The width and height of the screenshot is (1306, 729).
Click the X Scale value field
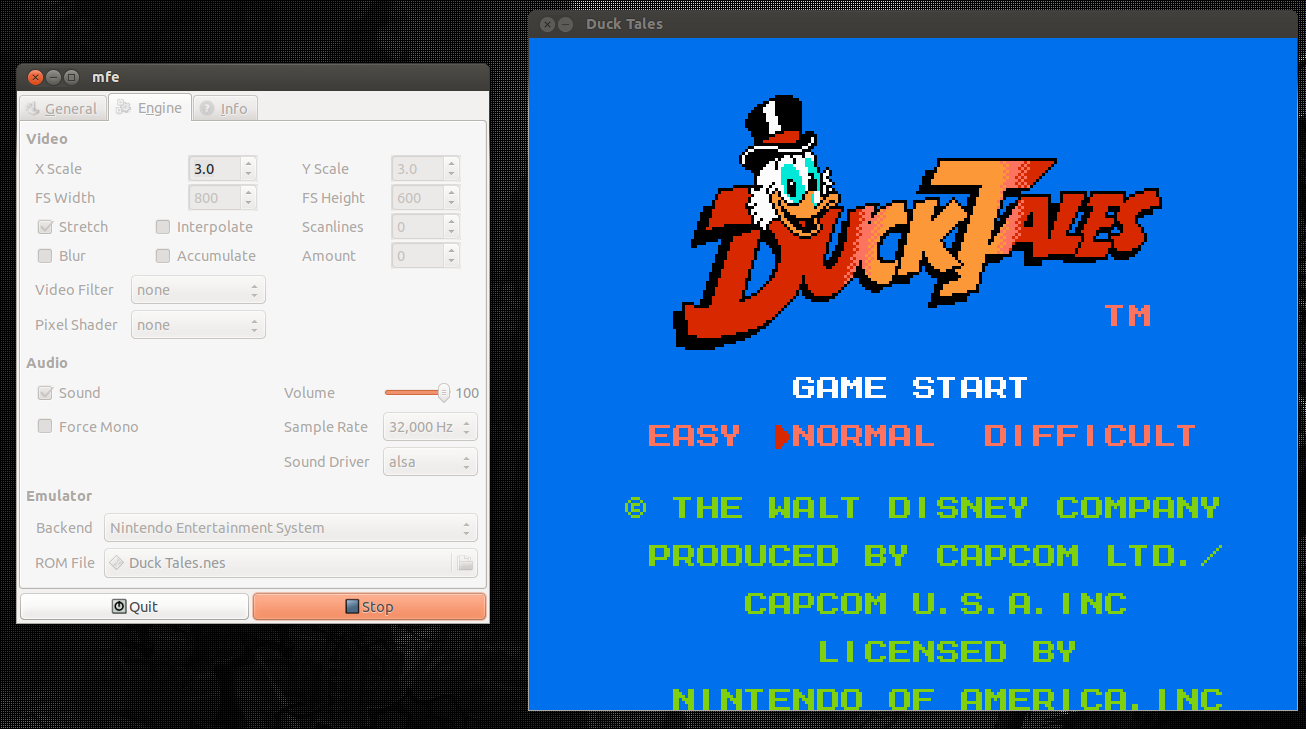(214, 169)
